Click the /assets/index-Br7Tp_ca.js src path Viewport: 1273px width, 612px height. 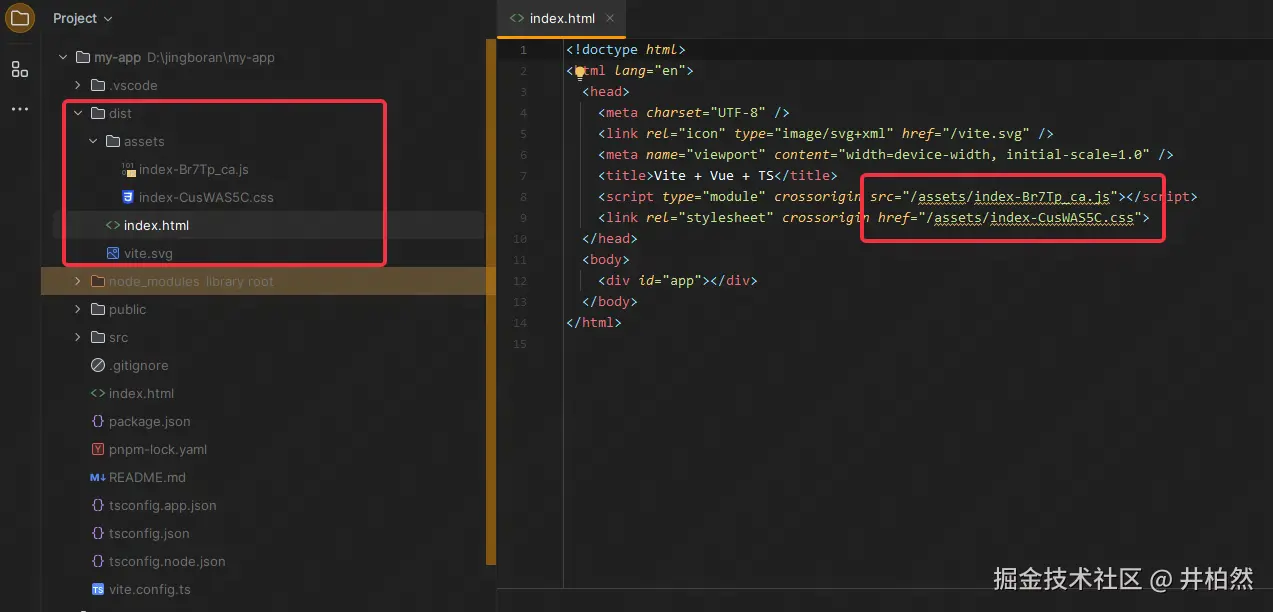[1014, 197]
